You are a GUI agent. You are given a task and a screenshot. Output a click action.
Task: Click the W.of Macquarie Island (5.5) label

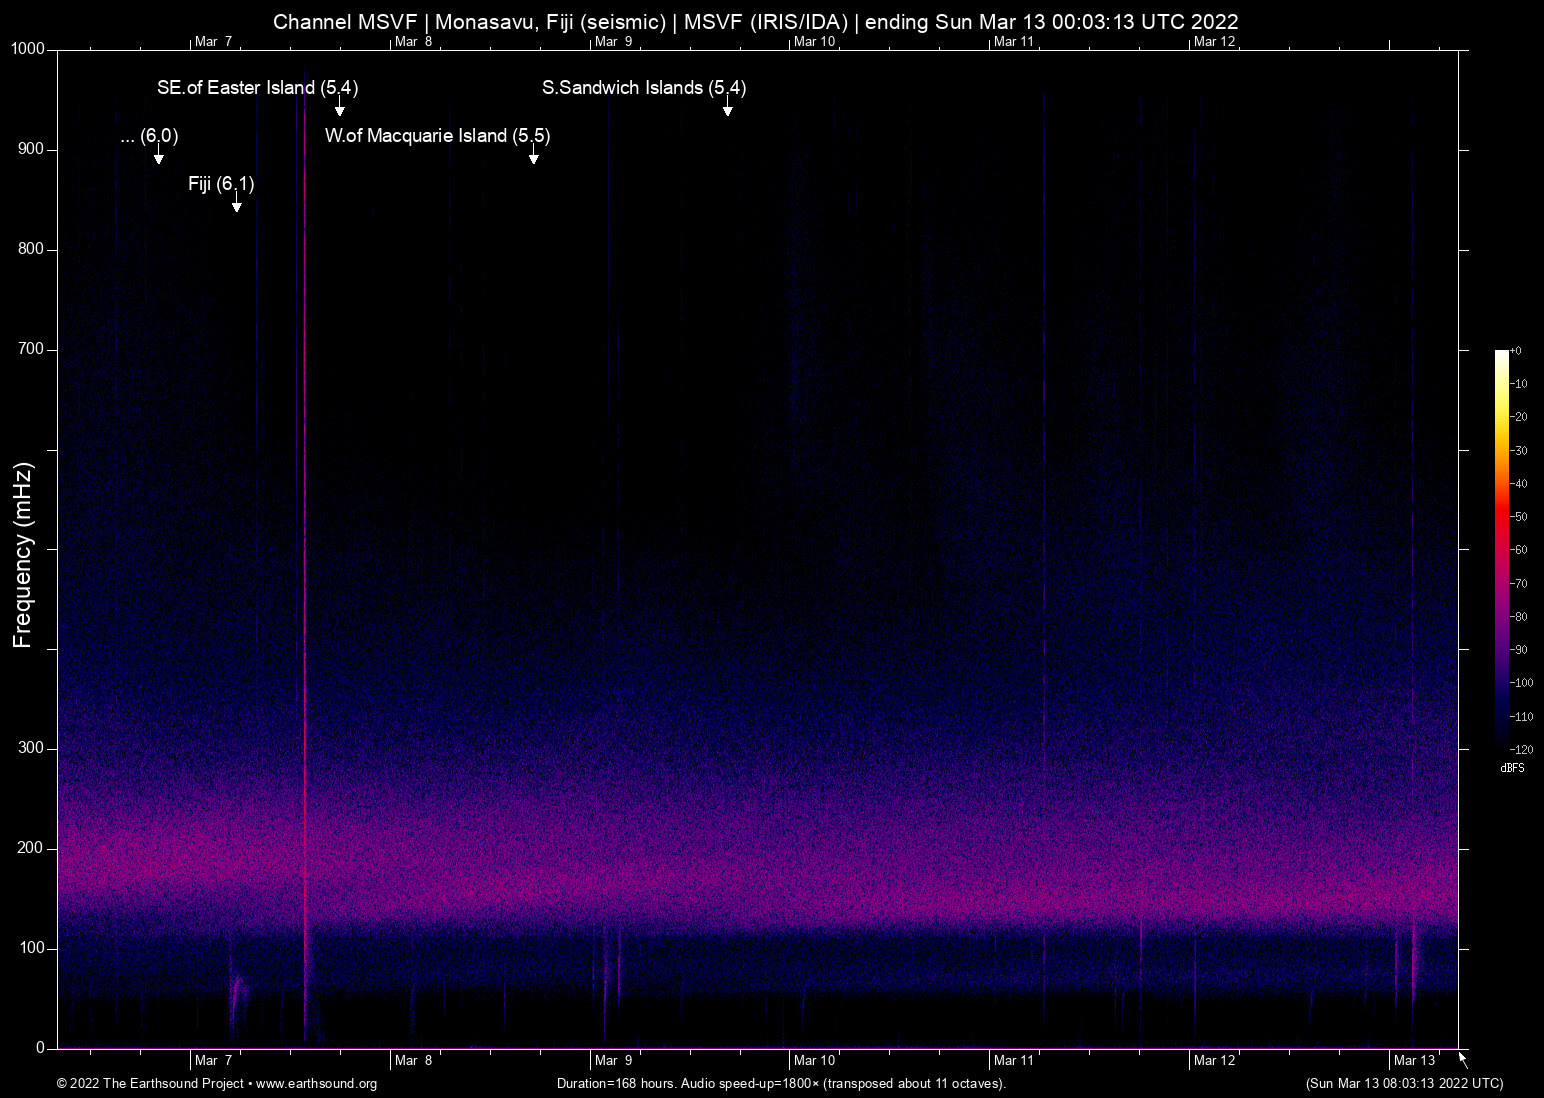(437, 136)
